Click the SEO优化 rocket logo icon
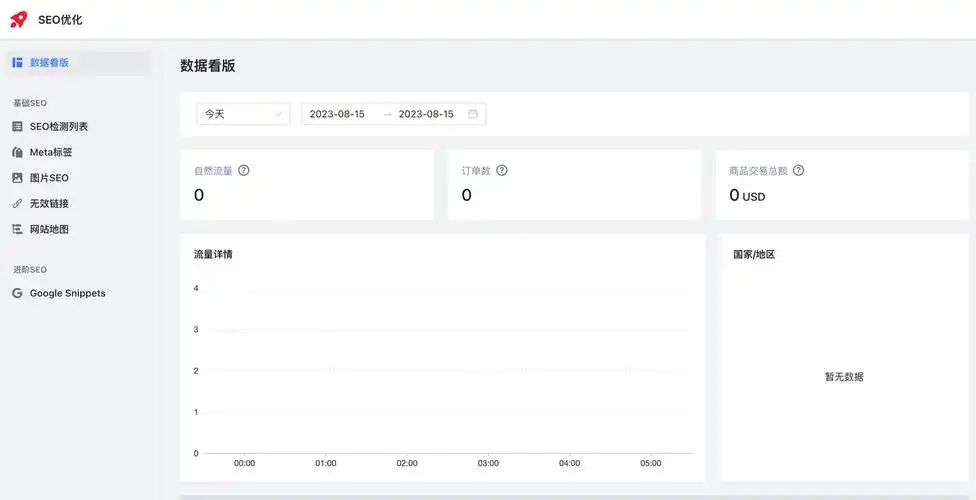Screen dimensions: 976x500 19,19
